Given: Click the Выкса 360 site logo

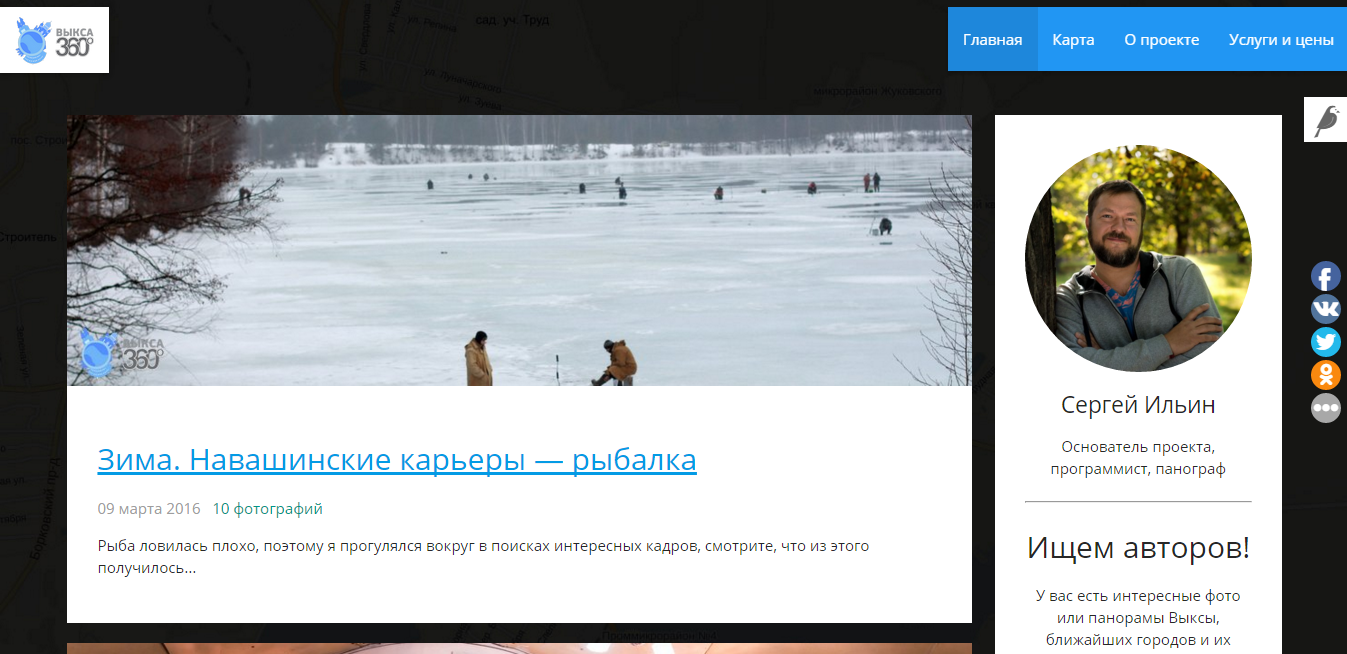Looking at the screenshot, I should pyautogui.click(x=54, y=40).
